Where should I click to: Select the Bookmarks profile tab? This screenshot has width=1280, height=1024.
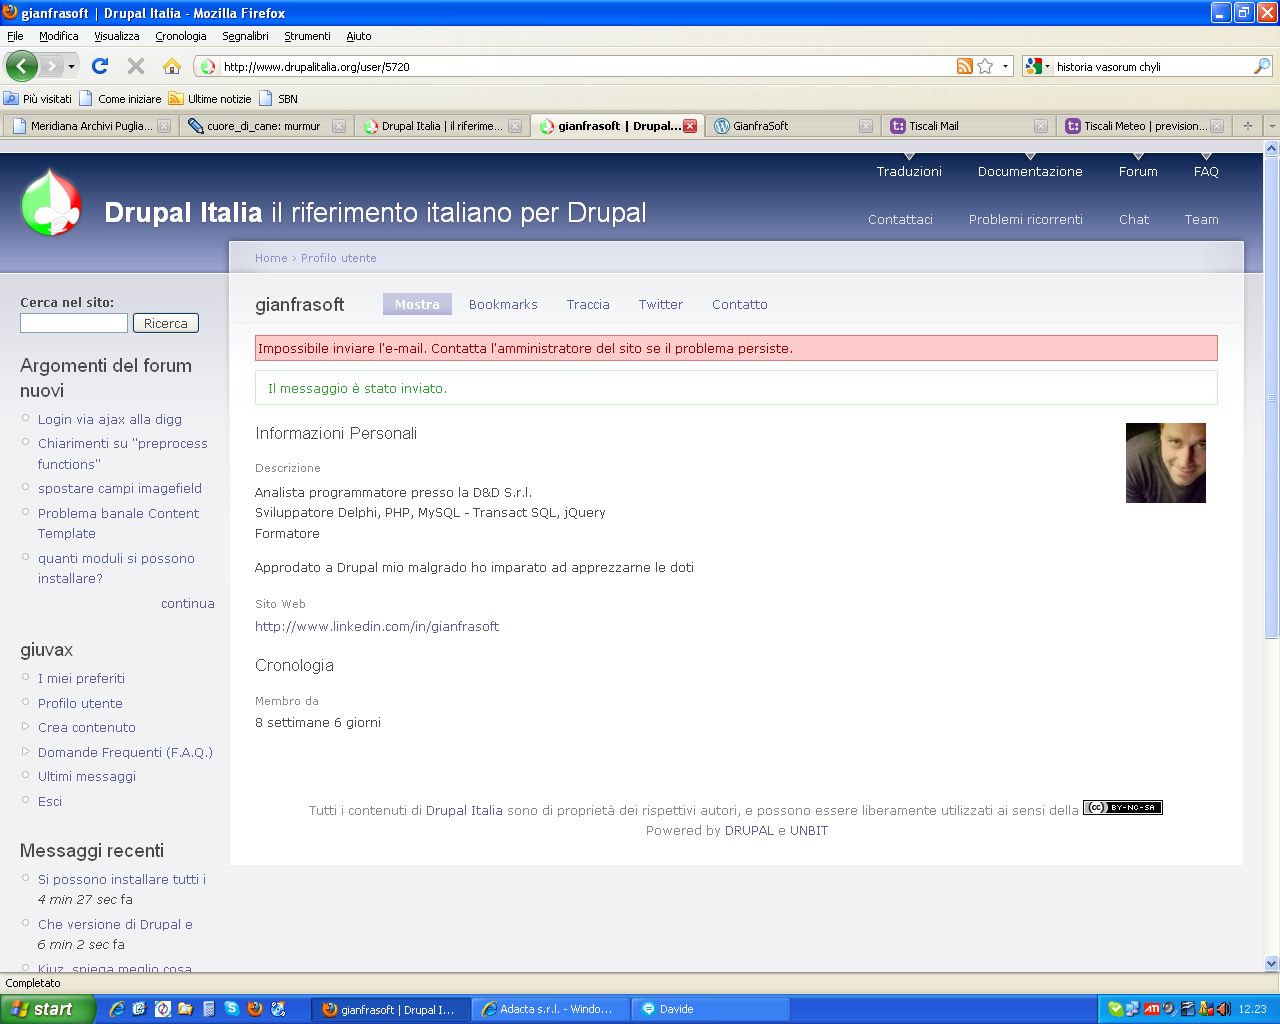click(x=503, y=304)
